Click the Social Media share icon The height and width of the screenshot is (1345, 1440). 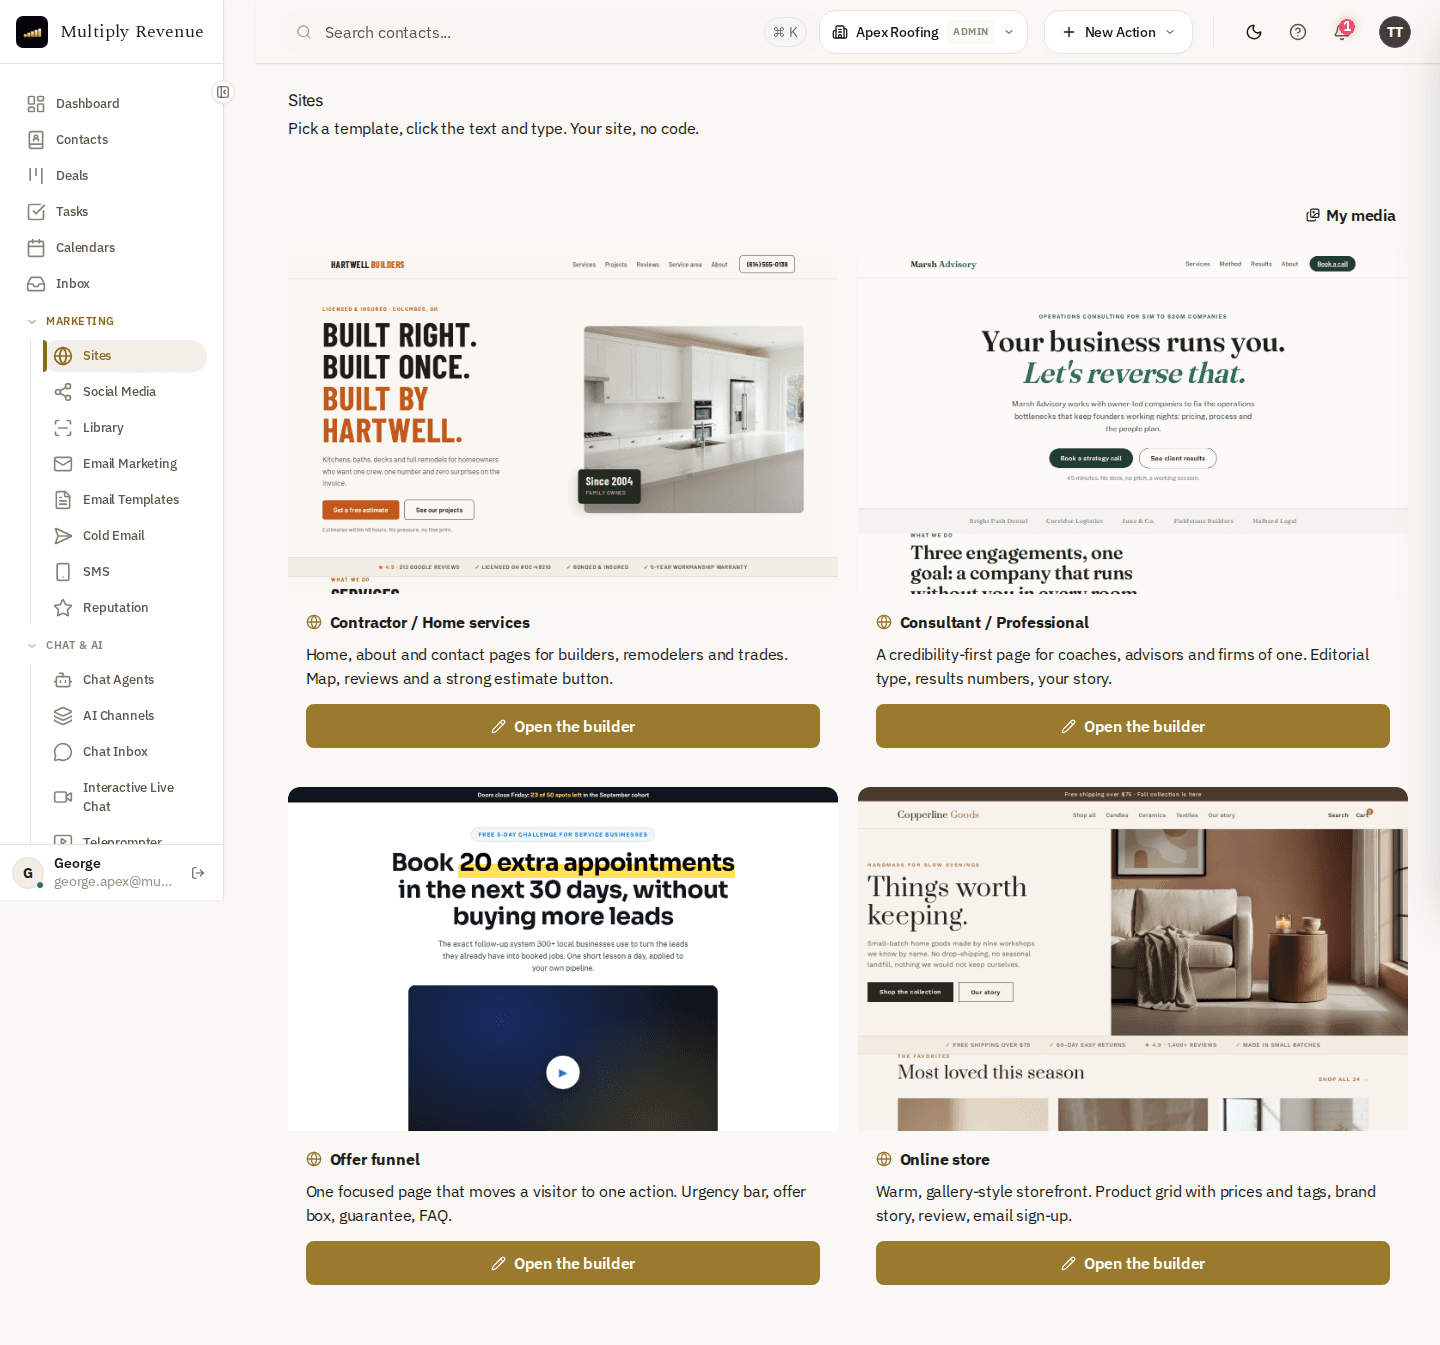63,392
